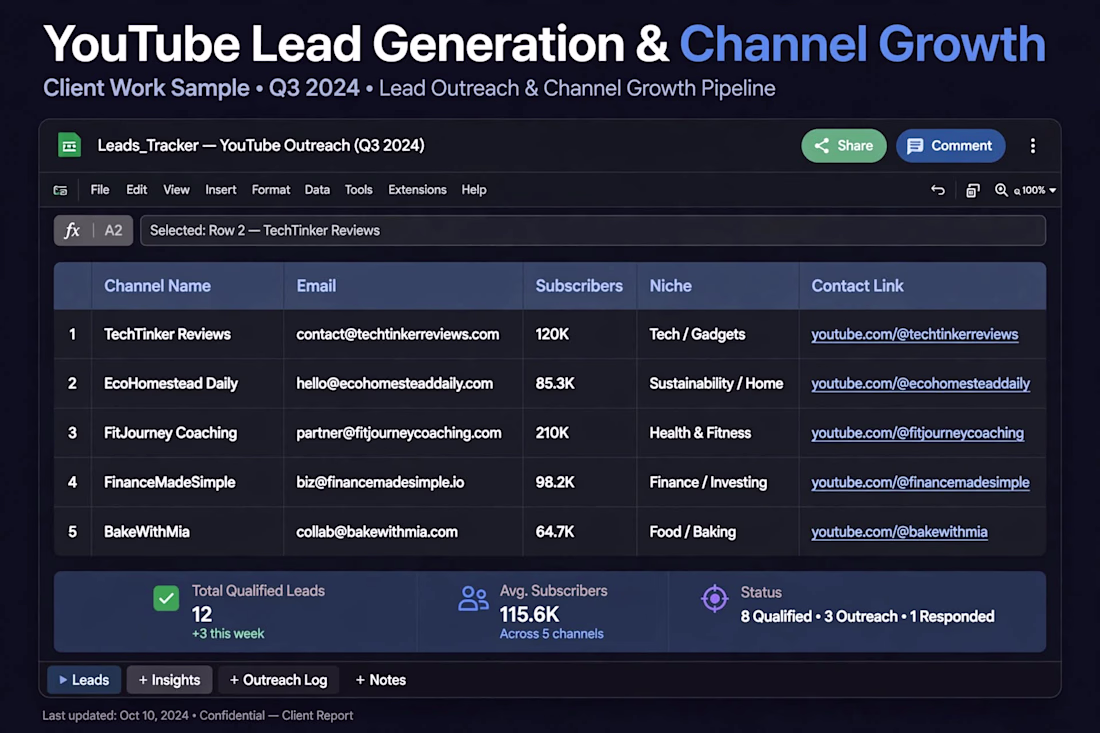1100x733 pixels.
Task: Switch to the Insights sheet tab
Action: pos(169,680)
